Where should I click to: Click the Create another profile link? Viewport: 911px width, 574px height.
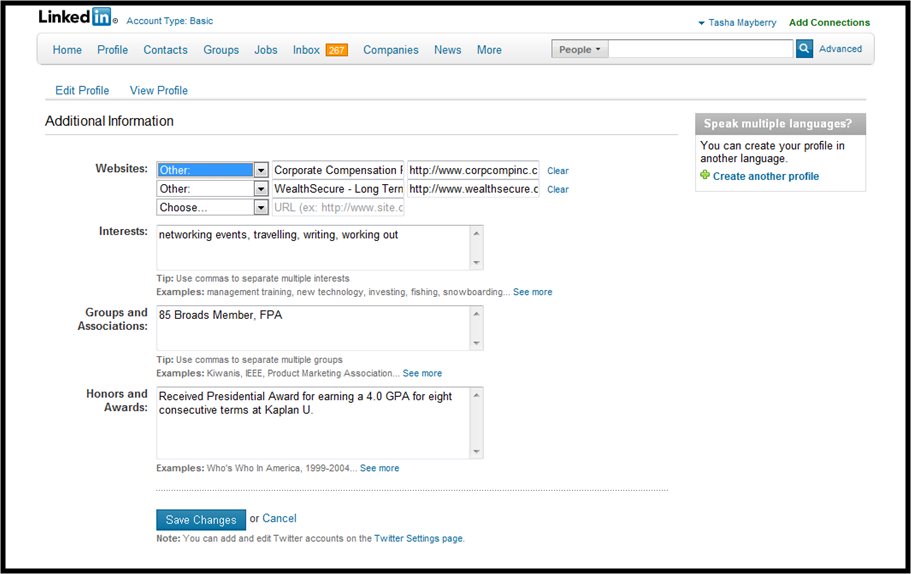pos(766,176)
